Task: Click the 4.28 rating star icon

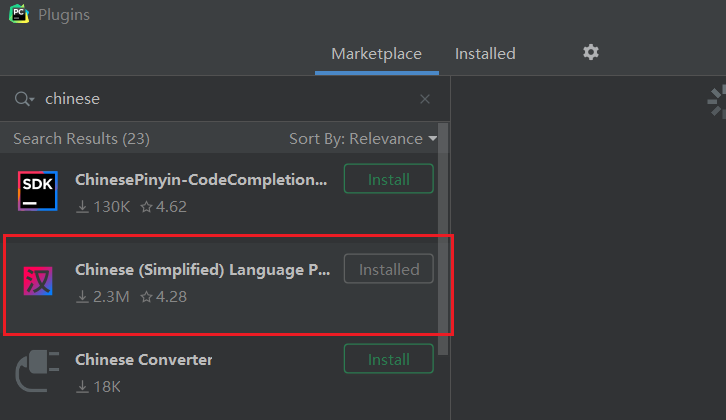Action: click(146, 297)
